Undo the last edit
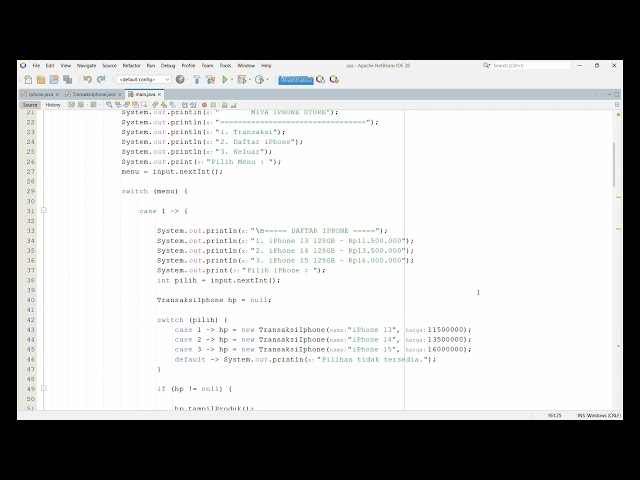Image resolution: width=640 pixels, height=480 pixels. (x=87, y=80)
